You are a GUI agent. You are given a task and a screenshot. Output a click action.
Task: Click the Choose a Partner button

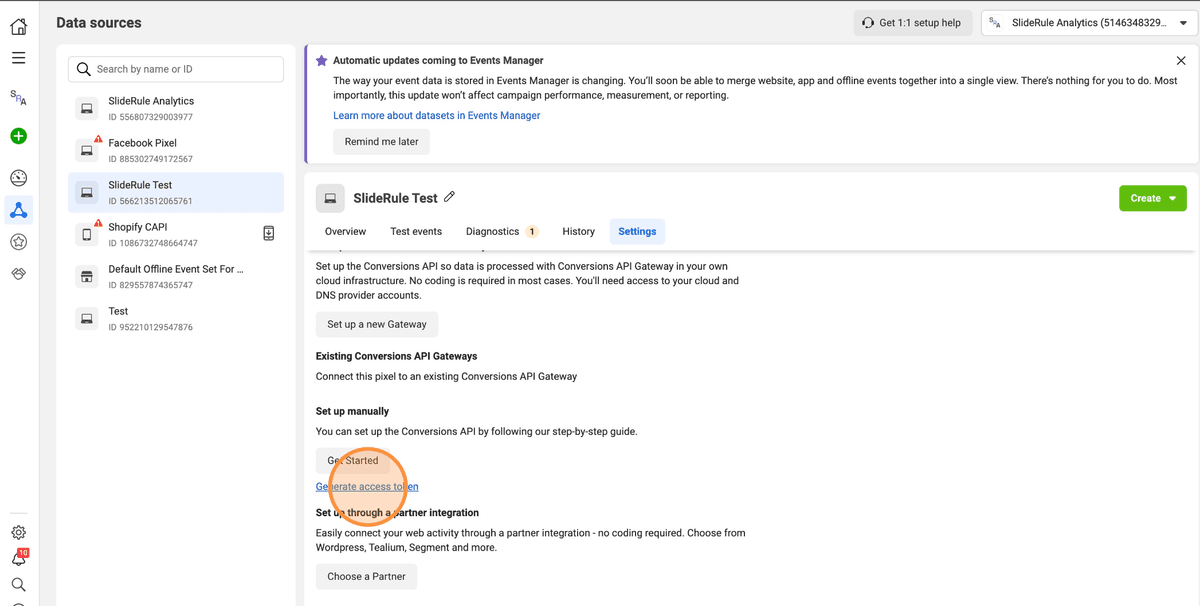[367, 576]
